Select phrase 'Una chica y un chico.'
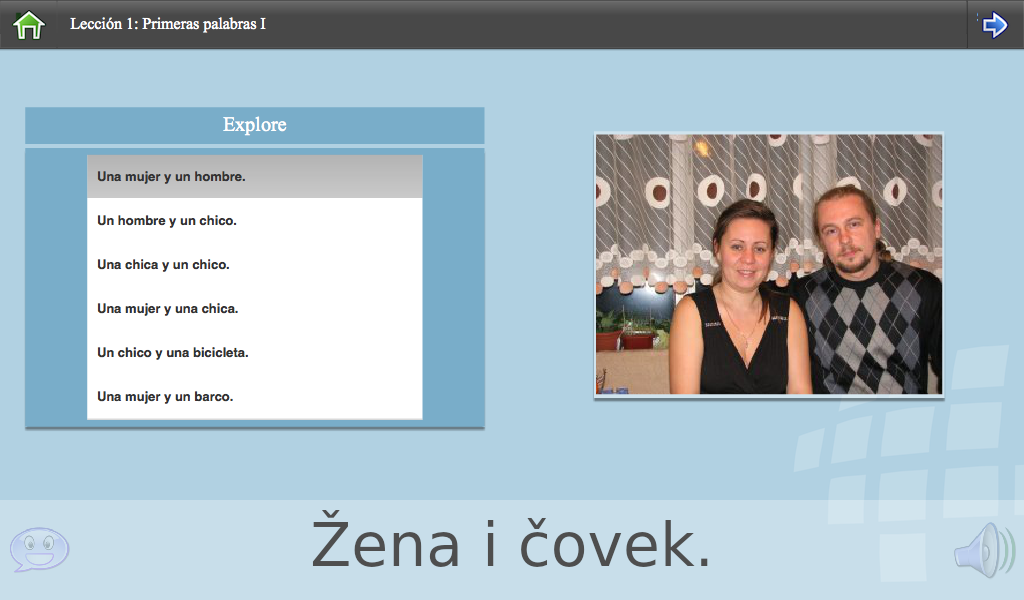Screen dimensions: 1024x600 tap(255, 264)
